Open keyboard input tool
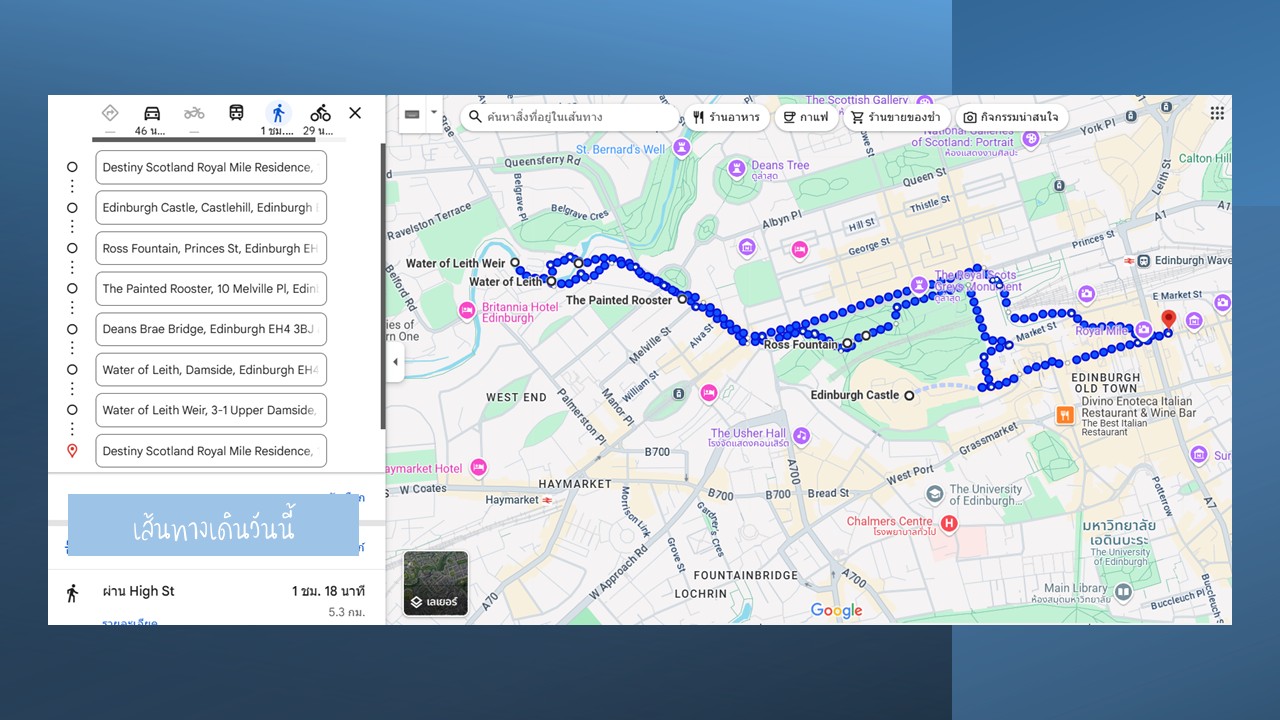Viewport: 1280px width, 720px height. tap(412, 114)
